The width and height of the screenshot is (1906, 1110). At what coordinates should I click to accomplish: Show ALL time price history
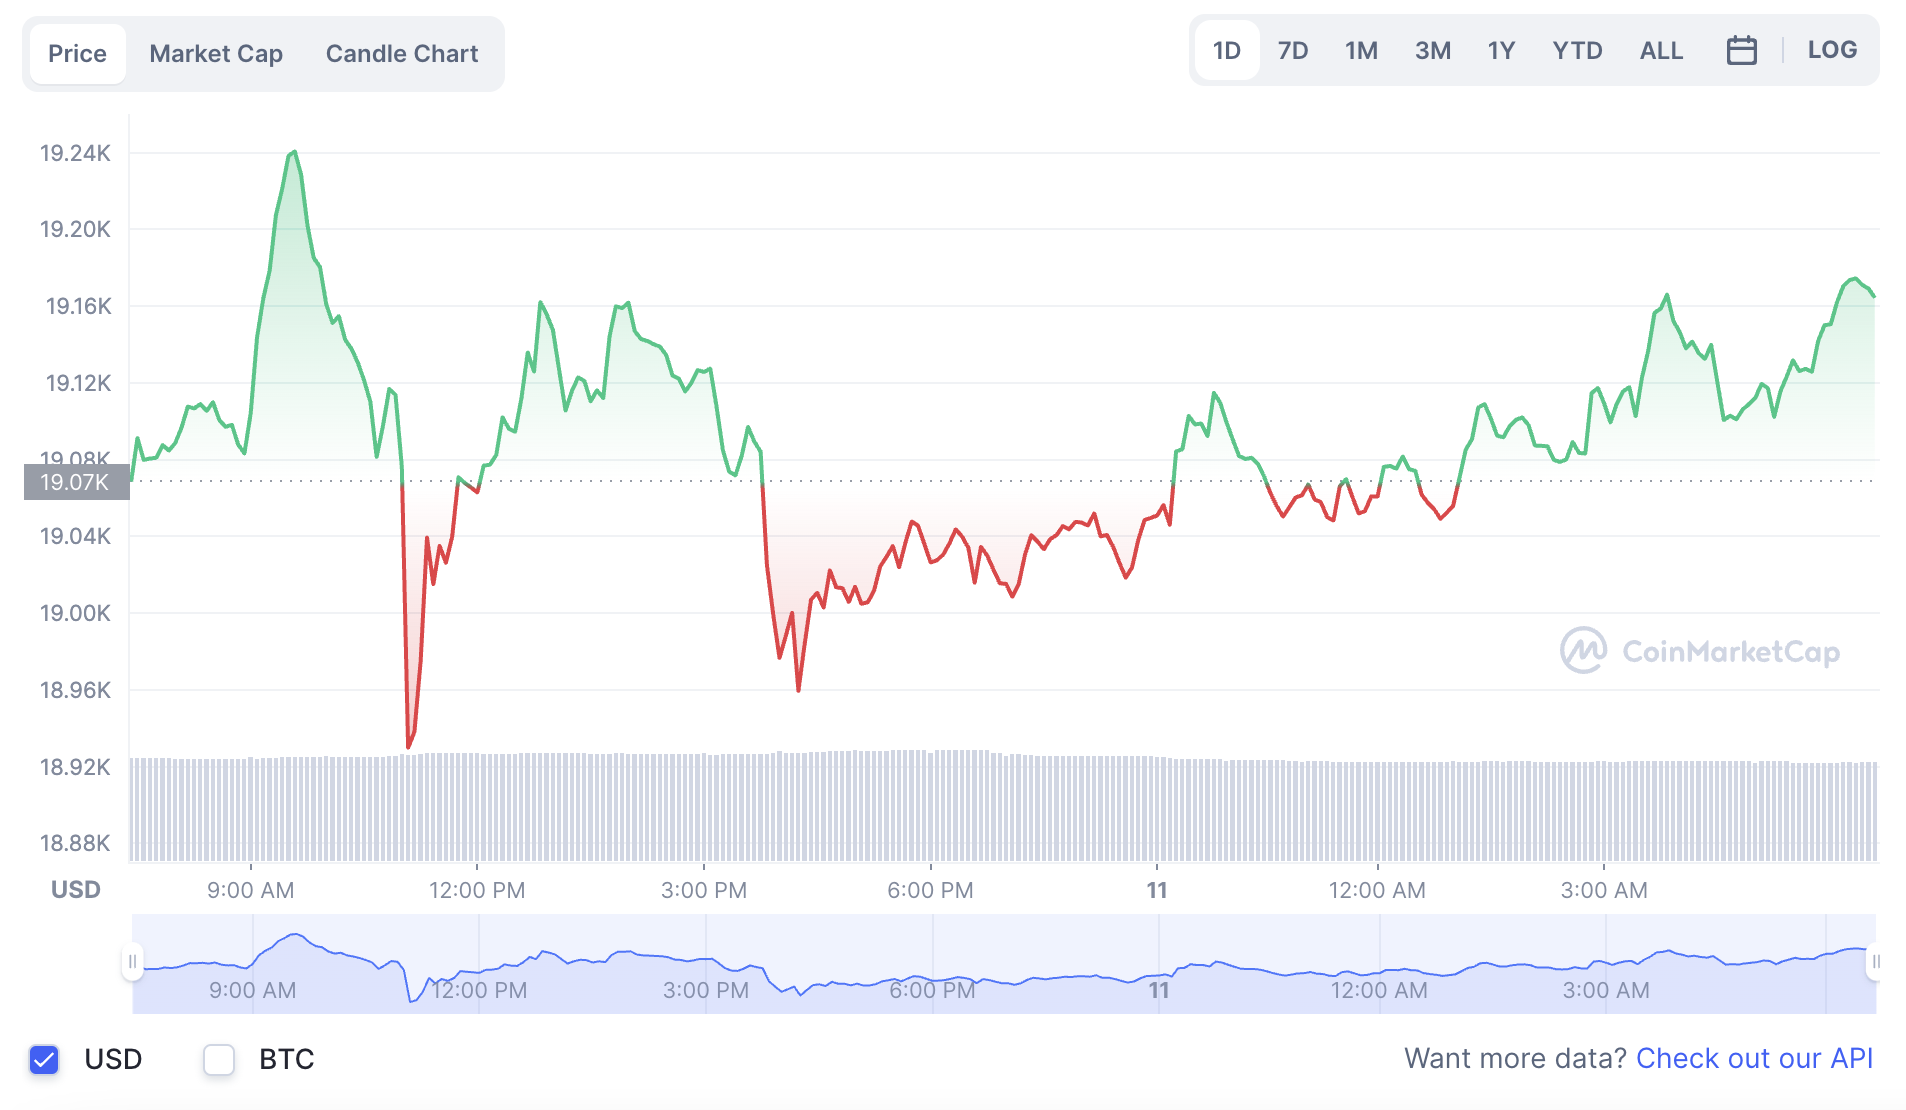point(1661,50)
